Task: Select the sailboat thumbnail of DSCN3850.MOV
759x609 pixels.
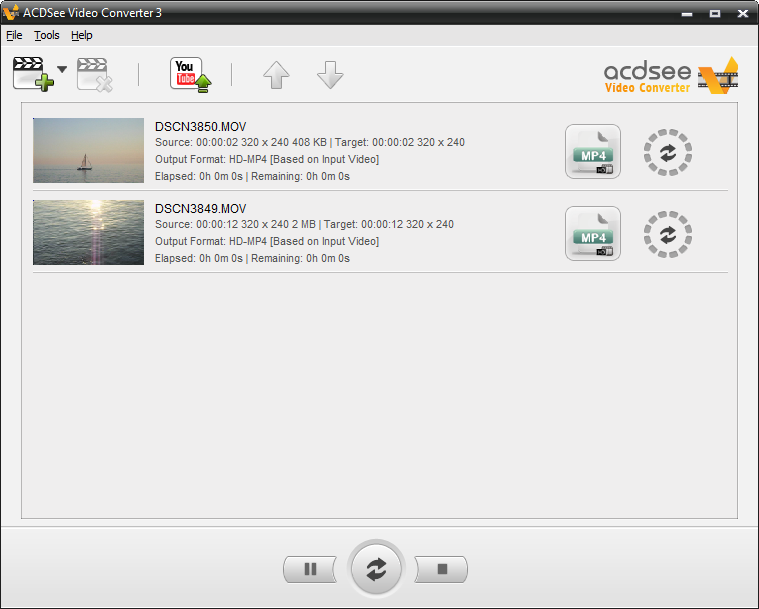Action: point(89,151)
